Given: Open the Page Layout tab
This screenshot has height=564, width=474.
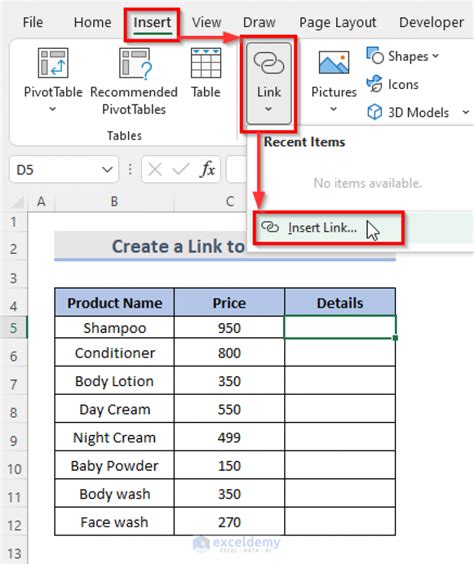Looking at the screenshot, I should [338, 23].
